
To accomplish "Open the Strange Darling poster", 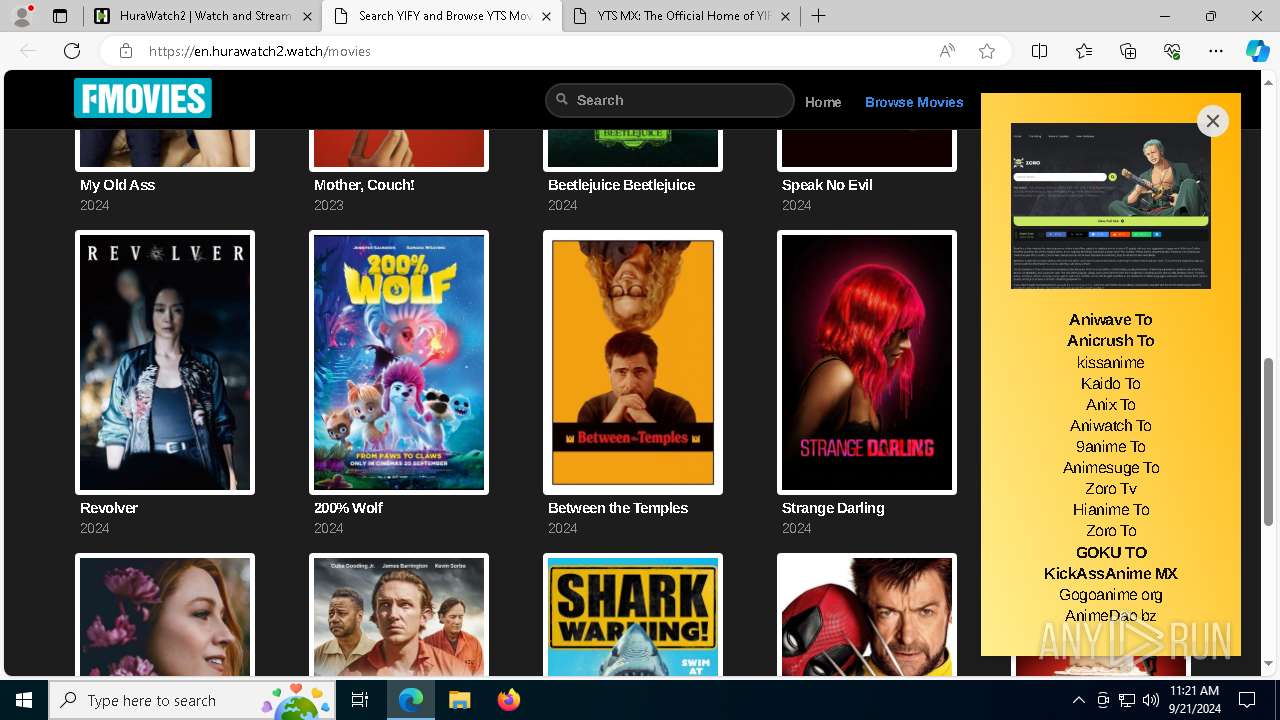I will (867, 362).
